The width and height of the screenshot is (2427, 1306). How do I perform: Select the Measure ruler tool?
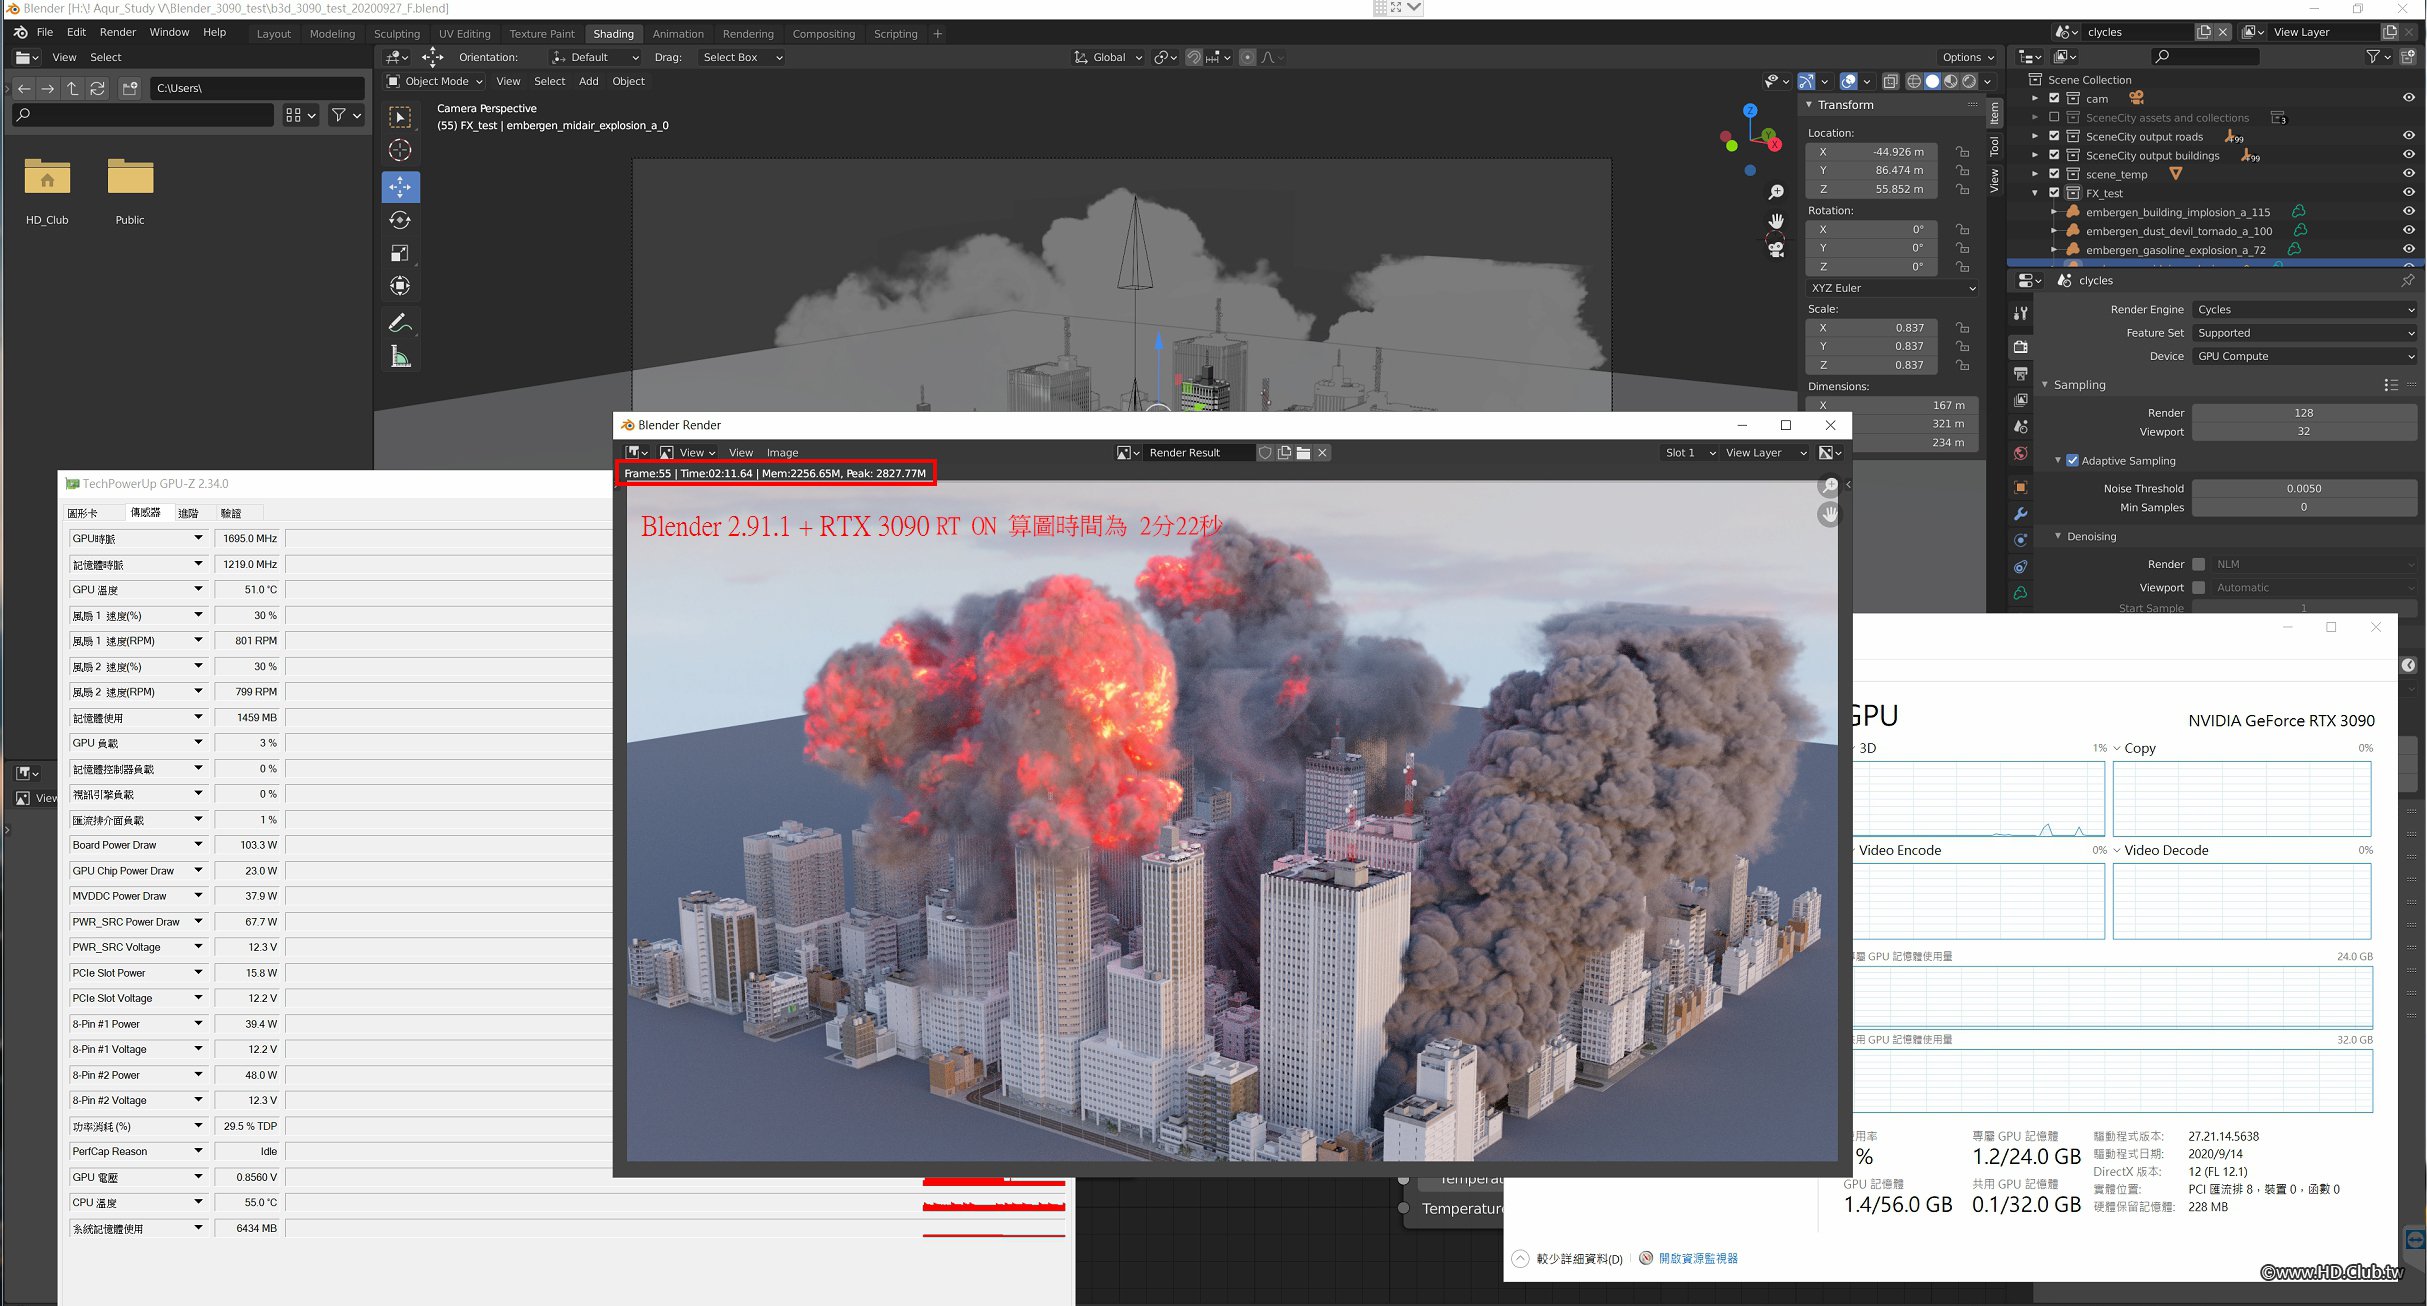[x=400, y=357]
